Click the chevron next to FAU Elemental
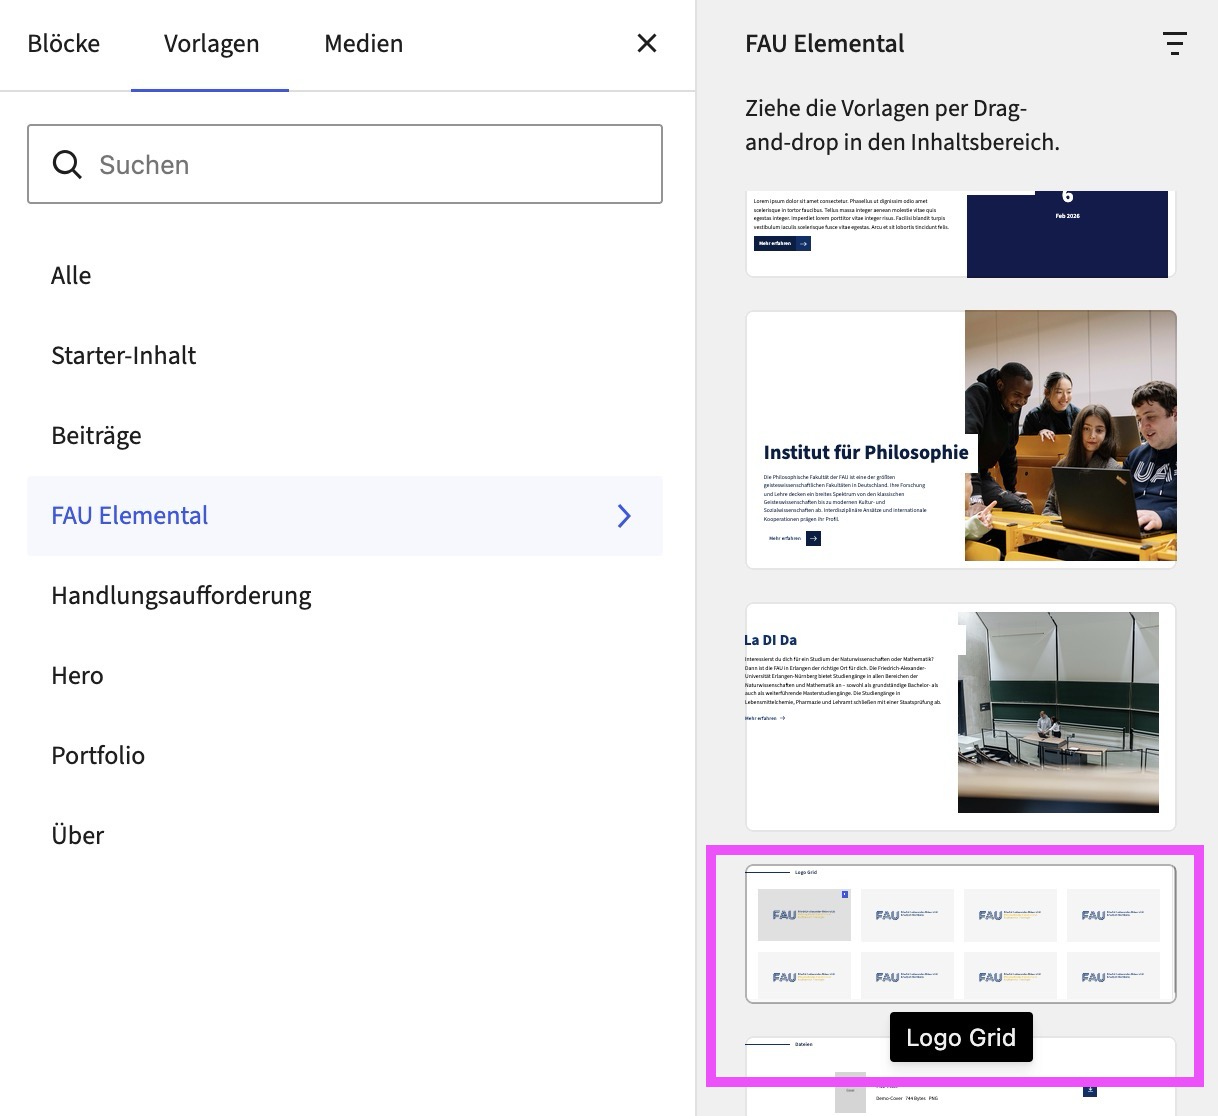The image size is (1218, 1116). 624,516
